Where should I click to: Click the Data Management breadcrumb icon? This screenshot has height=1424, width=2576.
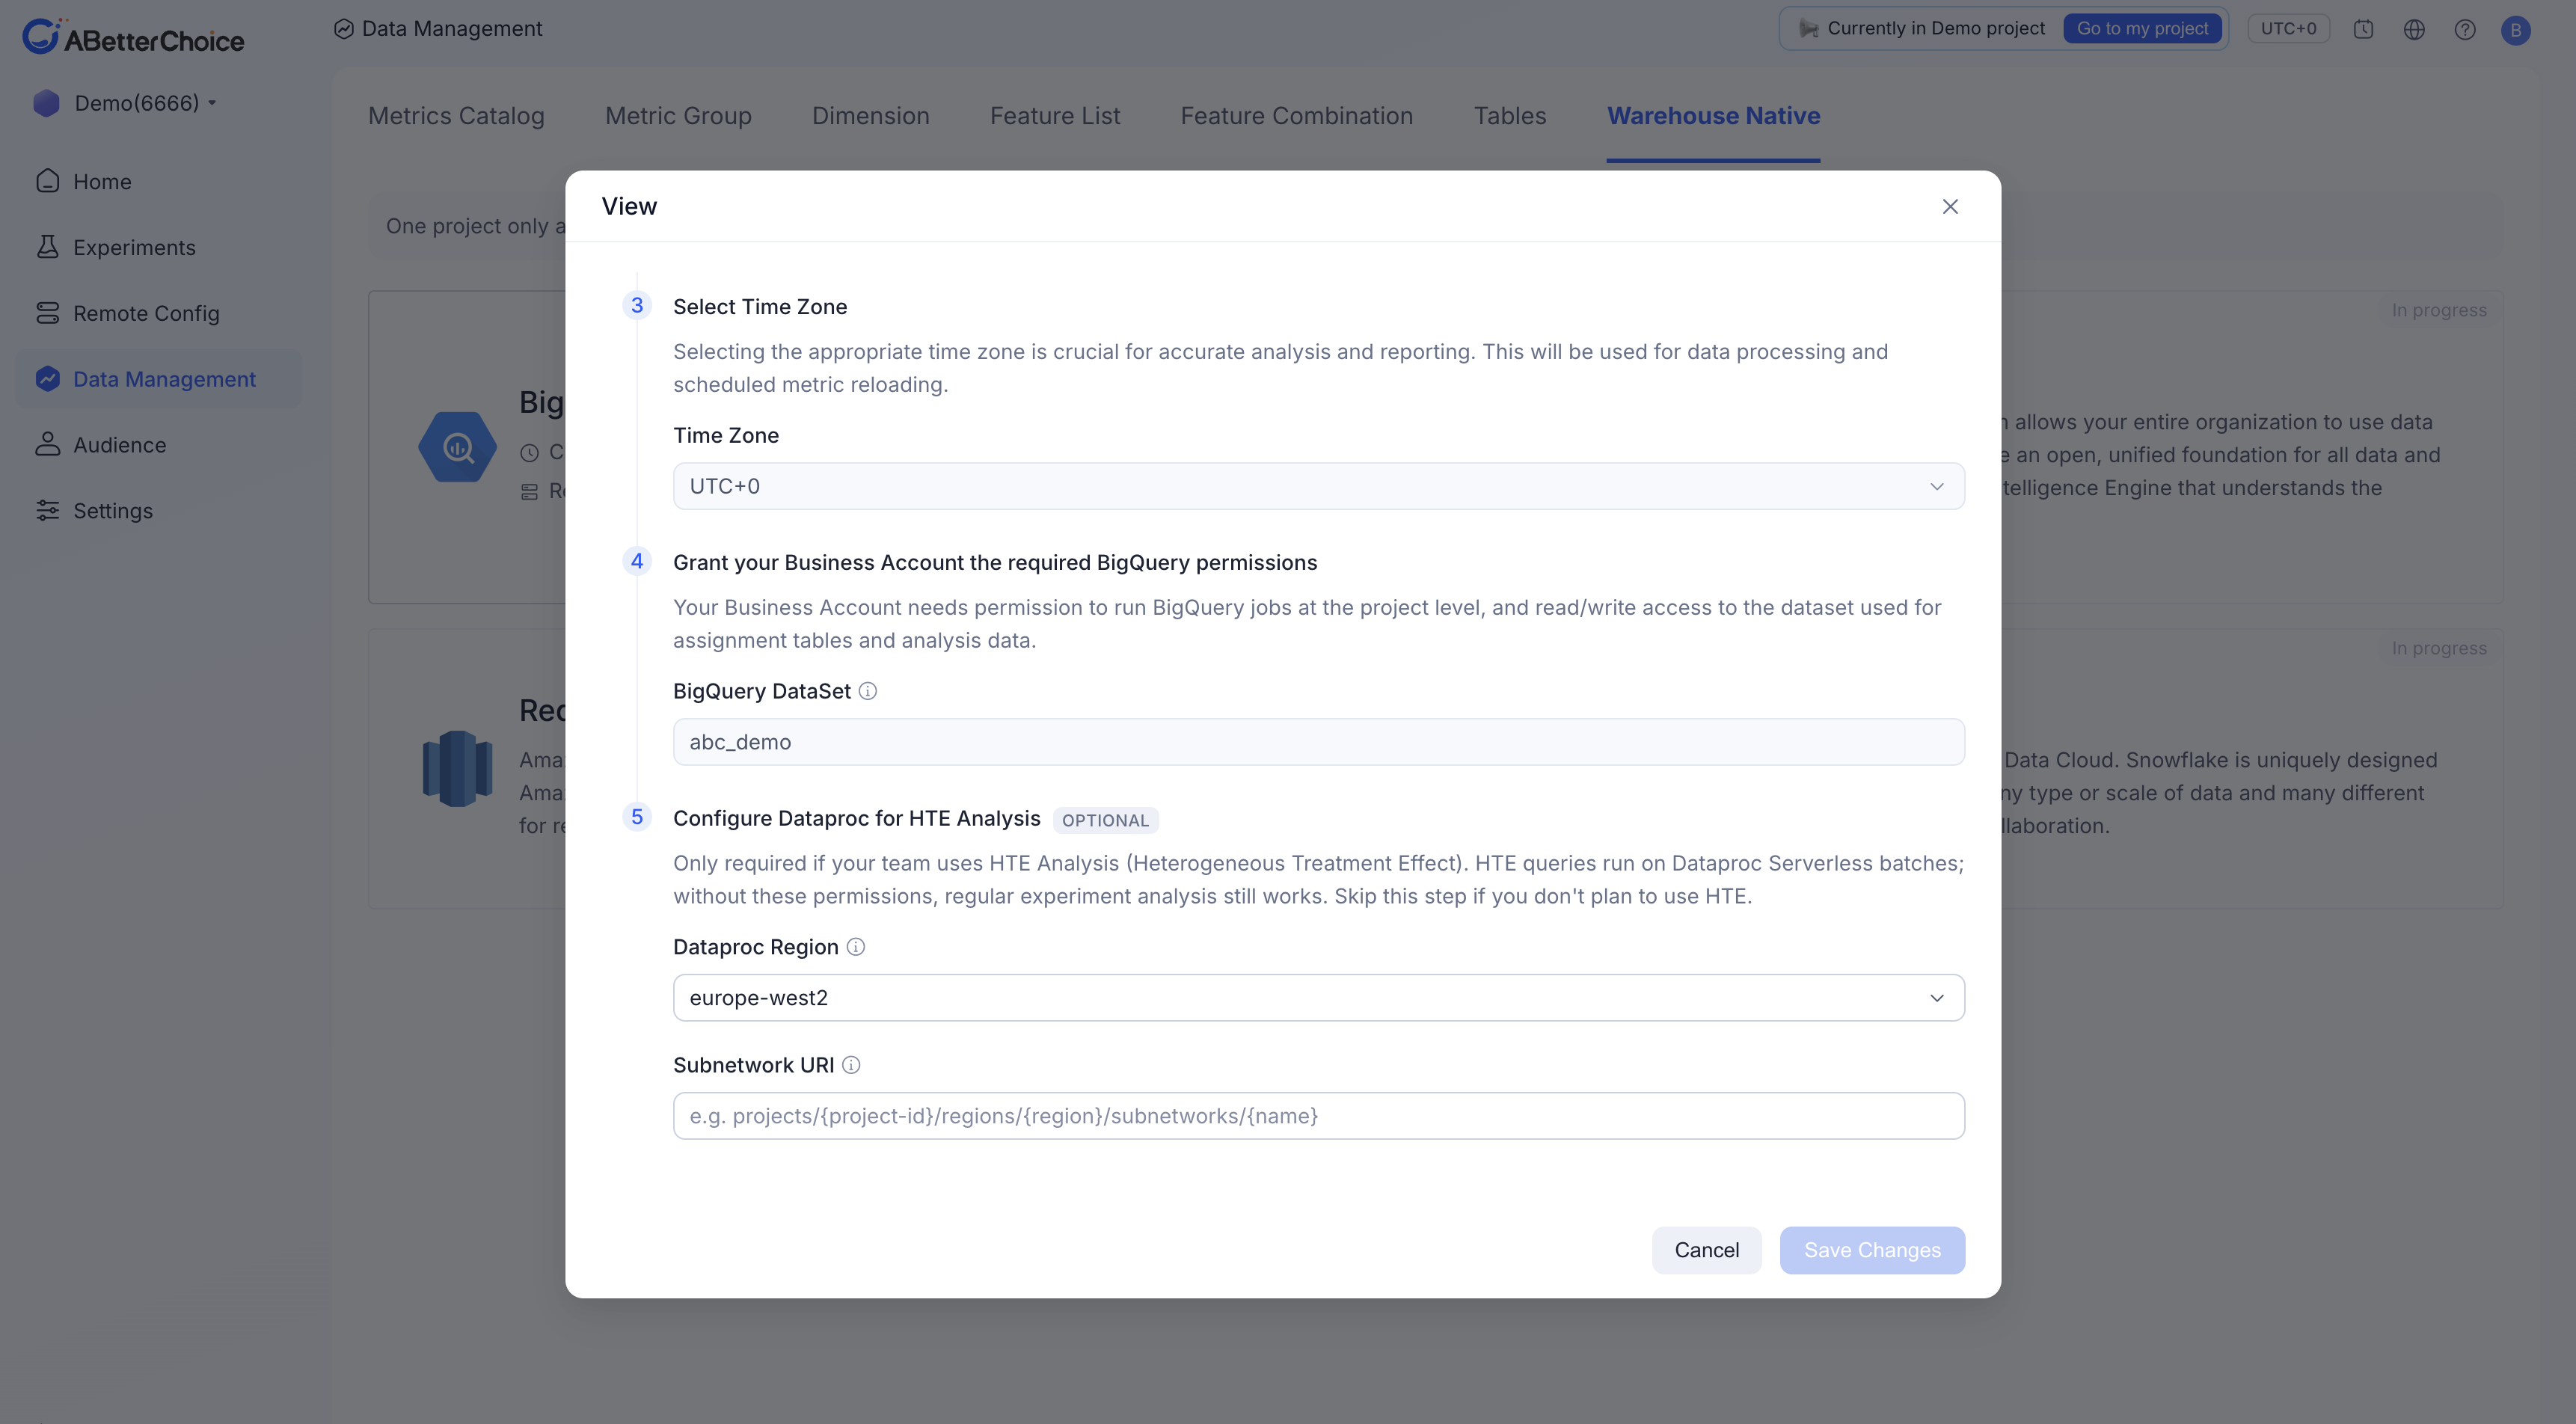click(x=344, y=29)
